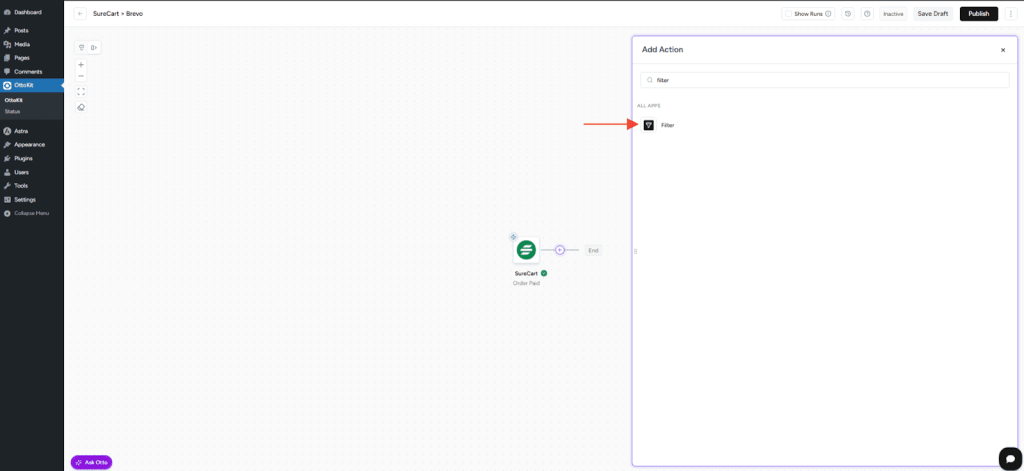Toggle the Inactive workflow status

click(893, 14)
